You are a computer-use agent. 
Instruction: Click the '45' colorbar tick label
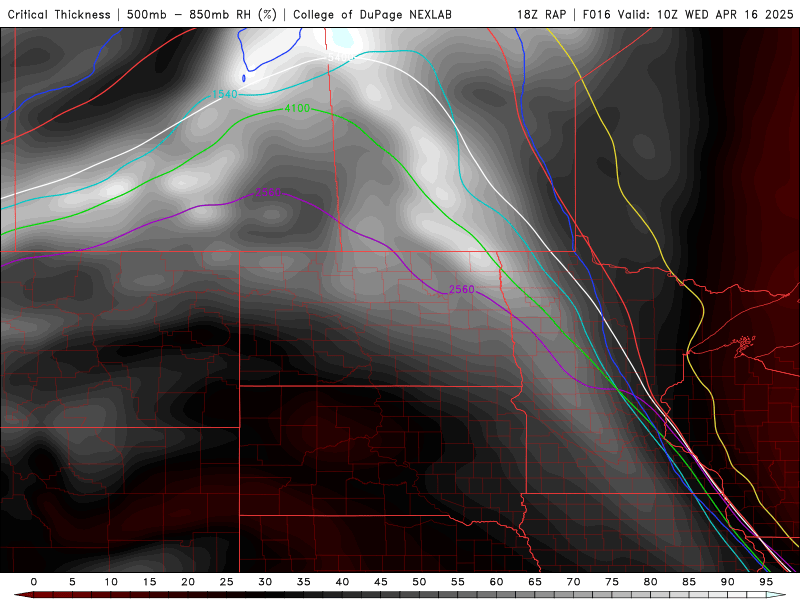(x=381, y=582)
